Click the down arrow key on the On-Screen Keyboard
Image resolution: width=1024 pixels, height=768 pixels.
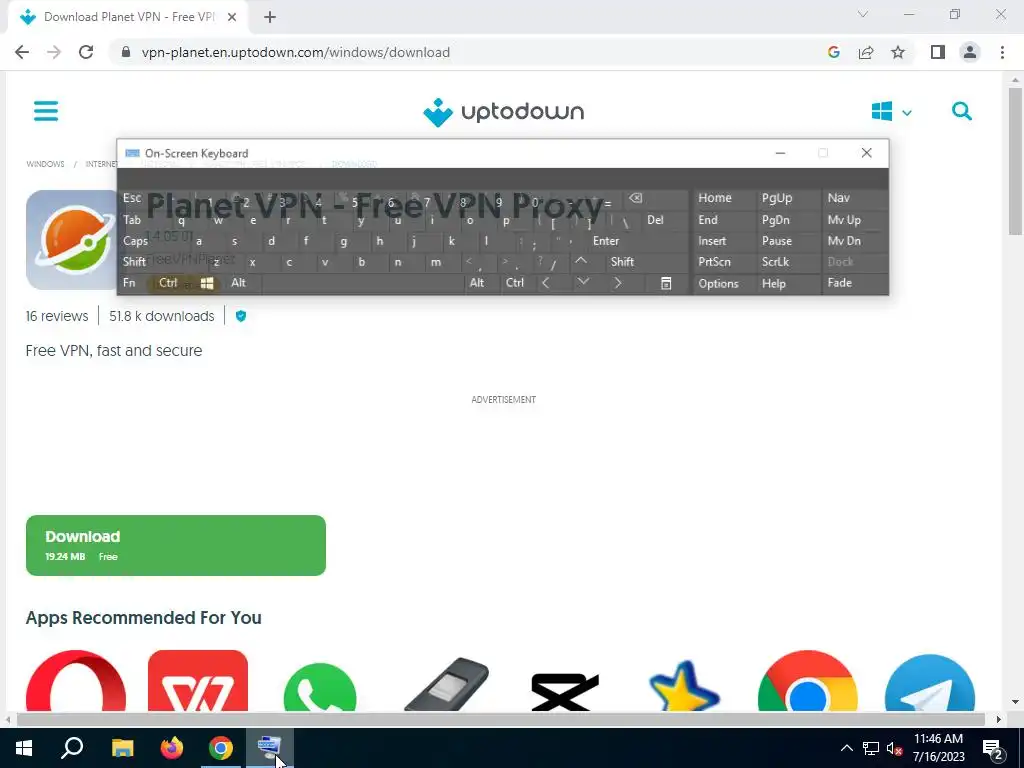click(x=583, y=283)
